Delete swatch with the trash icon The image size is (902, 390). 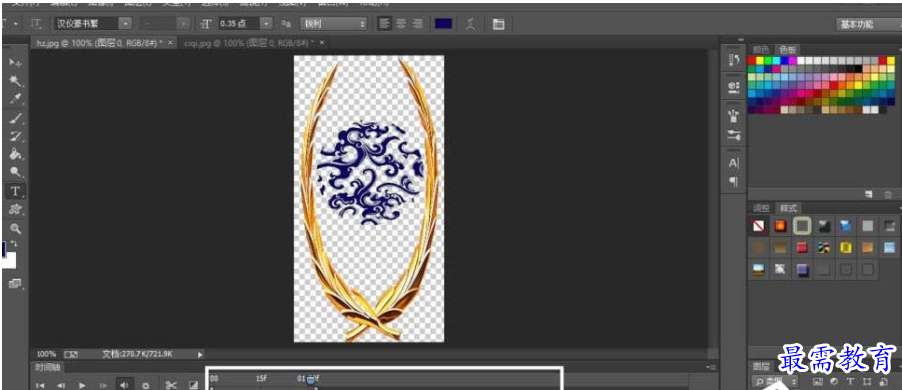pos(888,194)
